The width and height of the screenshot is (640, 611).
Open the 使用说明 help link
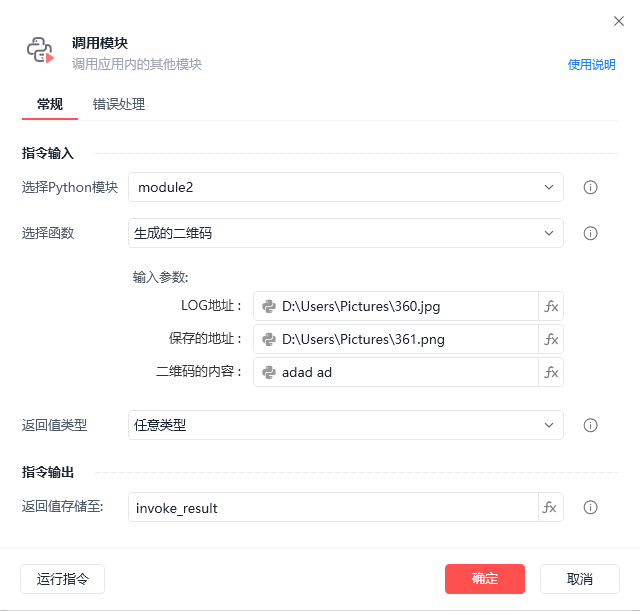coord(591,64)
